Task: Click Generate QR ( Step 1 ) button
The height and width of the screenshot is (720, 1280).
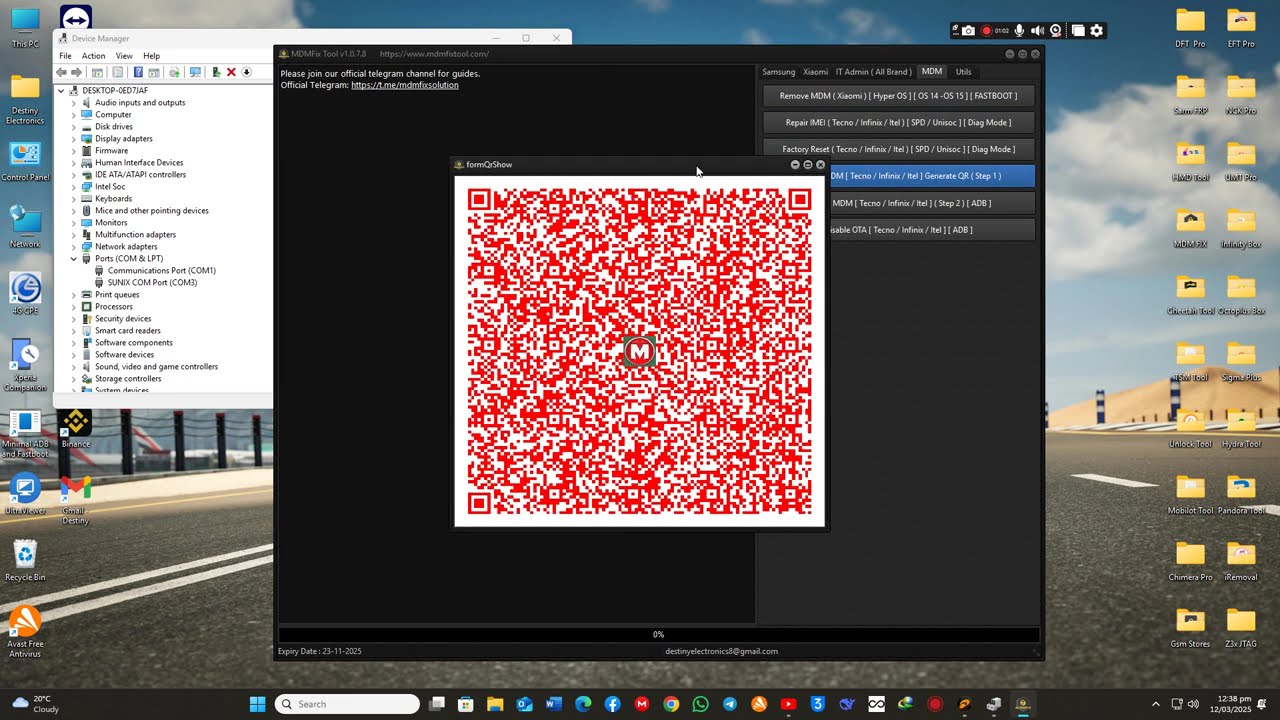Action: tap(930, 176)
